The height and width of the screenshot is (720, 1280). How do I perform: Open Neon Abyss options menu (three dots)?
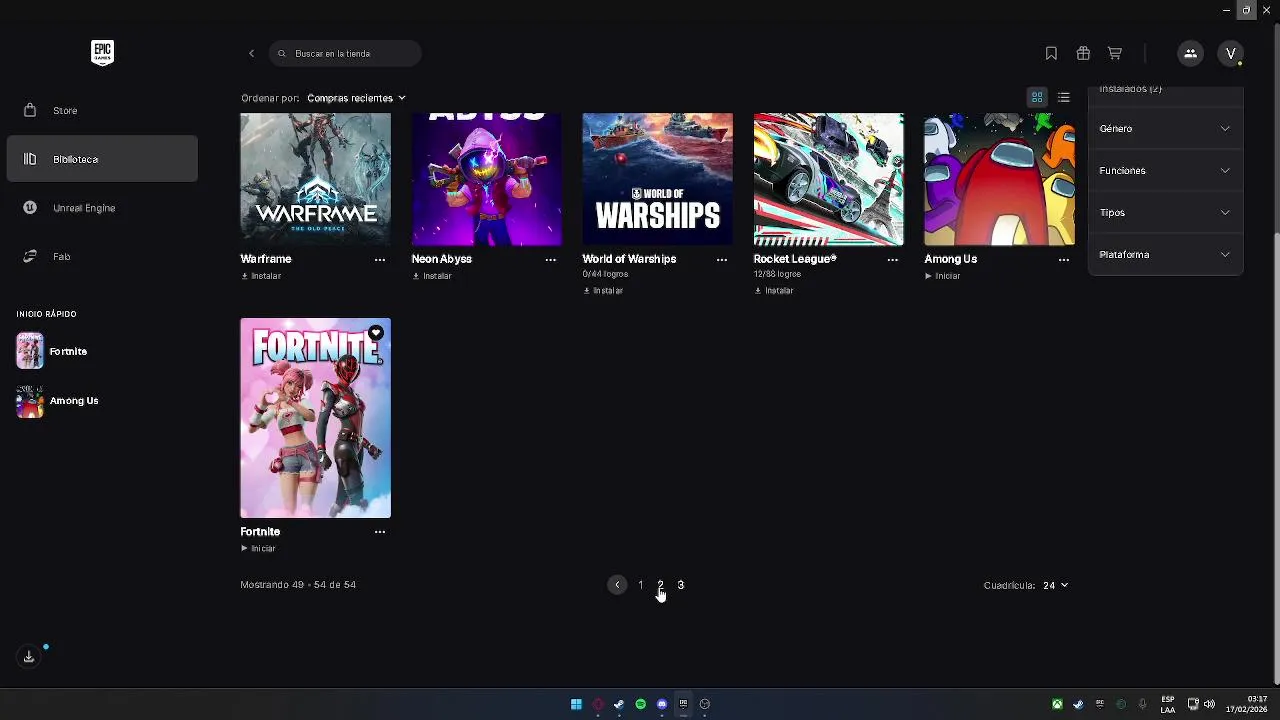click(551, 259)
